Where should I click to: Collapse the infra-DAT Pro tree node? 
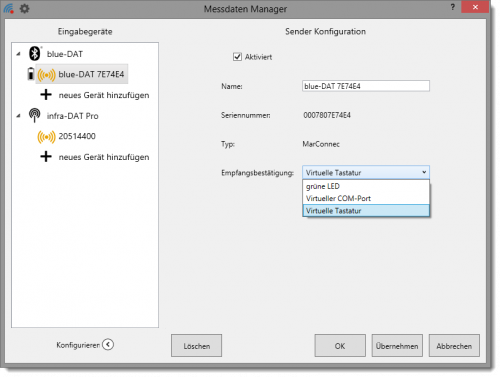pyautogui.click(x=19, y=116)
